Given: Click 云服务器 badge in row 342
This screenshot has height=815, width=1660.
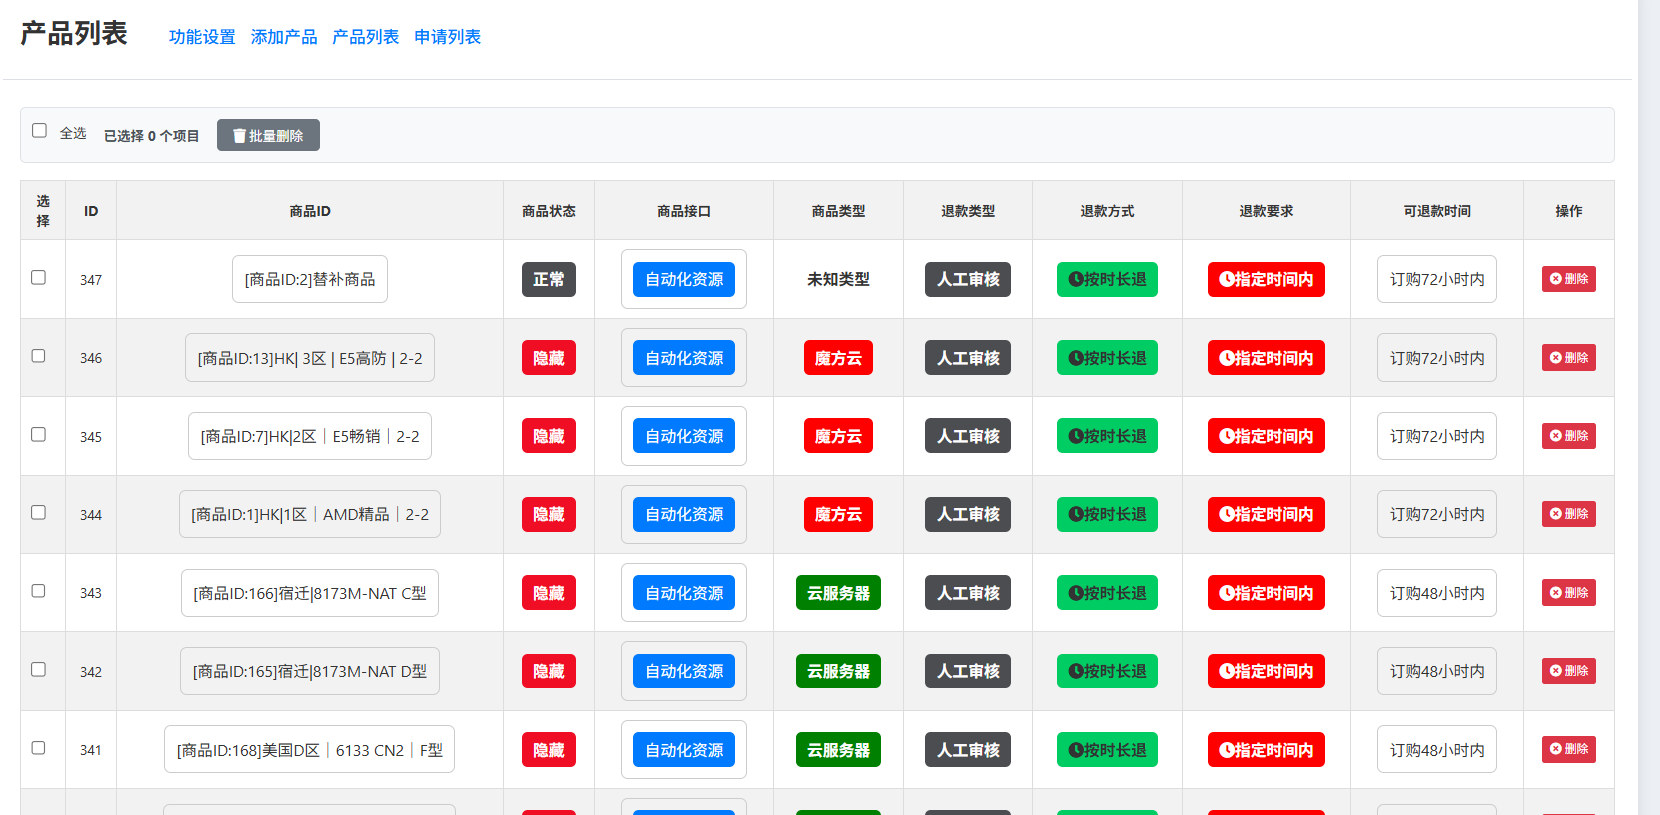Looking at the screenshot, I should pos(838,671).
